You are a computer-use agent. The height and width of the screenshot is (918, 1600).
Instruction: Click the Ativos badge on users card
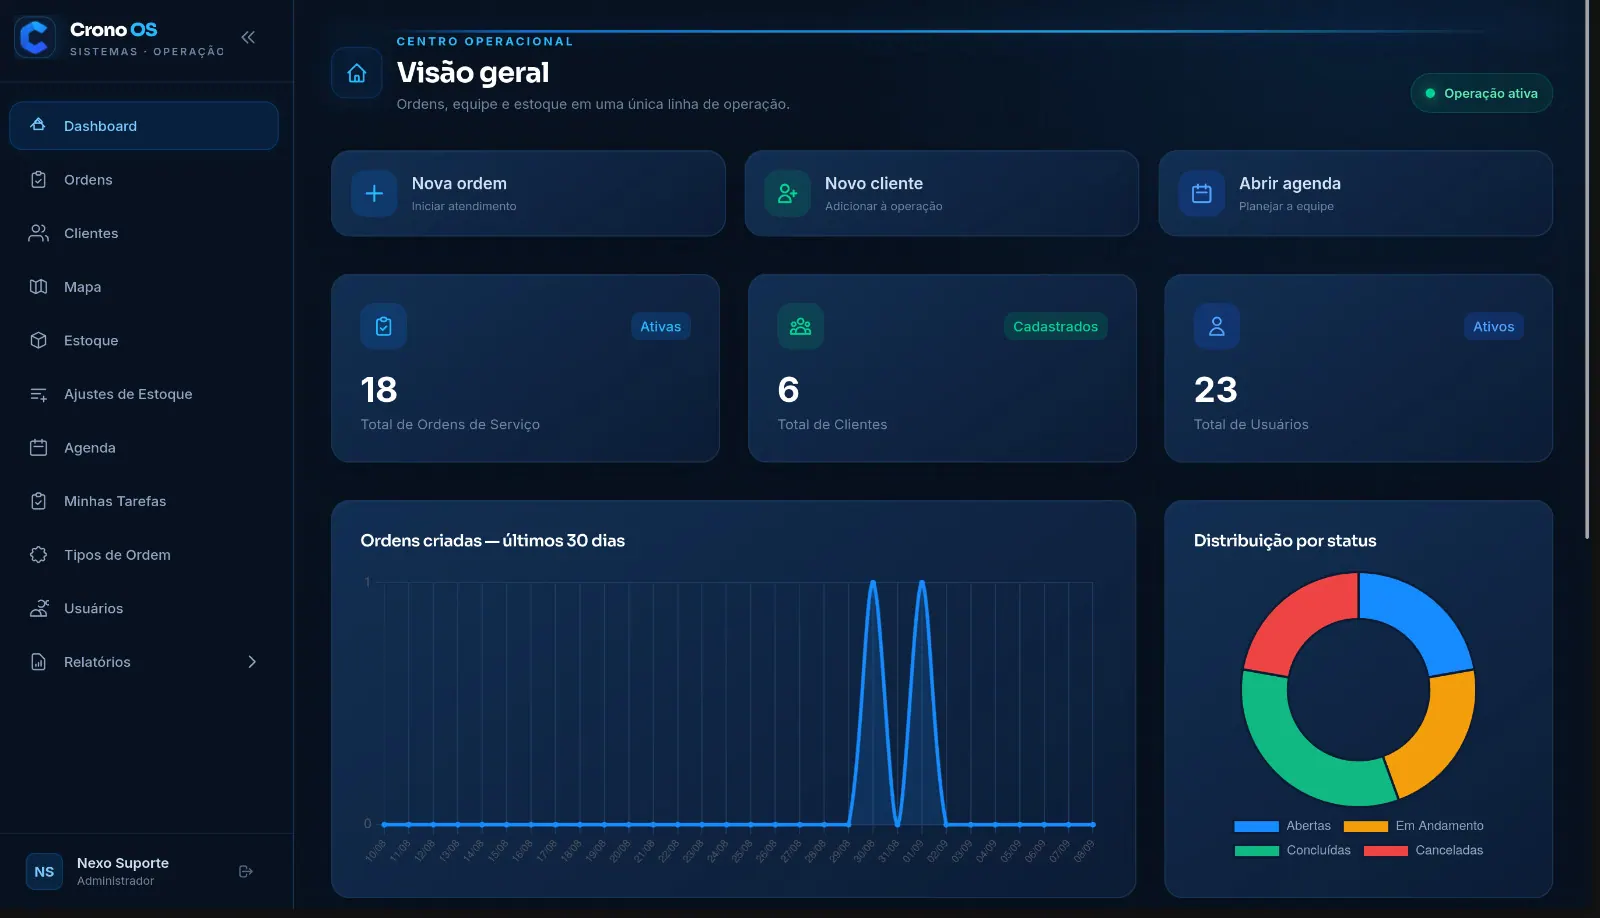coord(1494,327)
